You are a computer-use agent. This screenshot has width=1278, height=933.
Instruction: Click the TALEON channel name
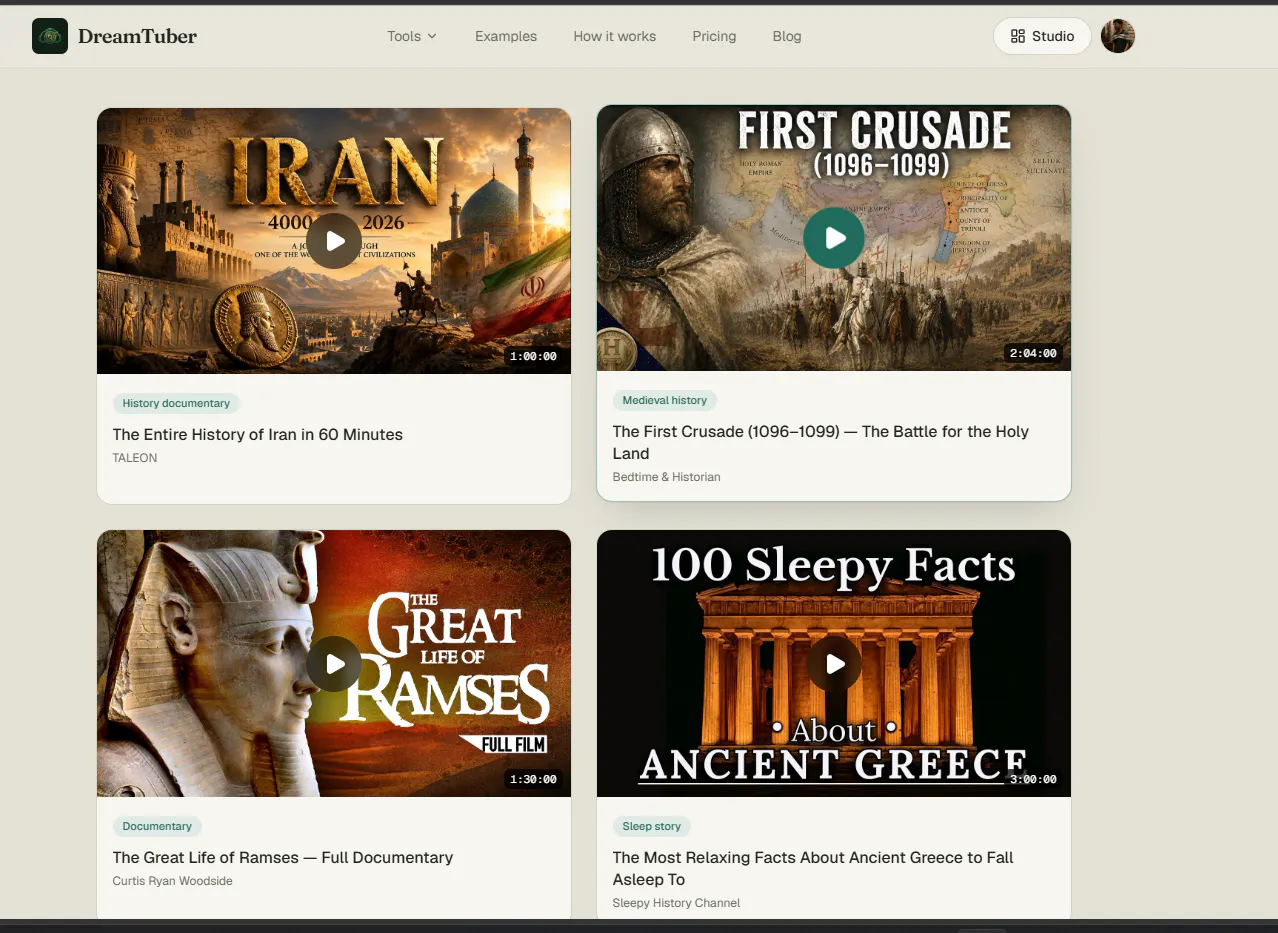(135, 458)
